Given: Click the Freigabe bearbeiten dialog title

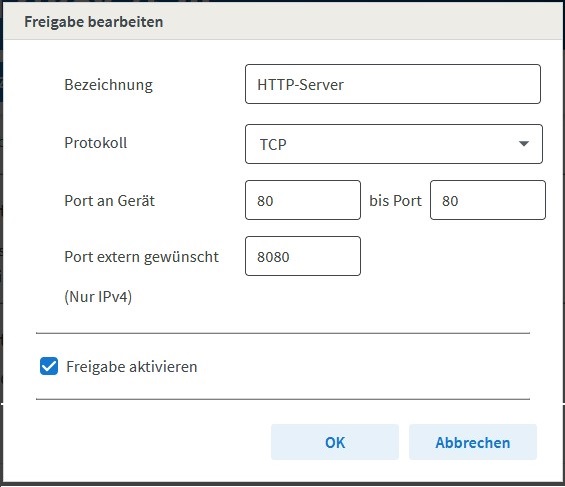Looking at the screenshot, I should tap(94, 22).
